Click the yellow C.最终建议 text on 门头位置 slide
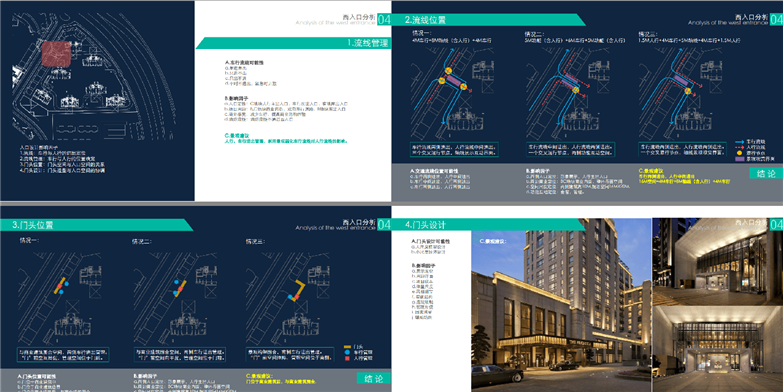The image size is (783, 392). click(x=261, y=376)
